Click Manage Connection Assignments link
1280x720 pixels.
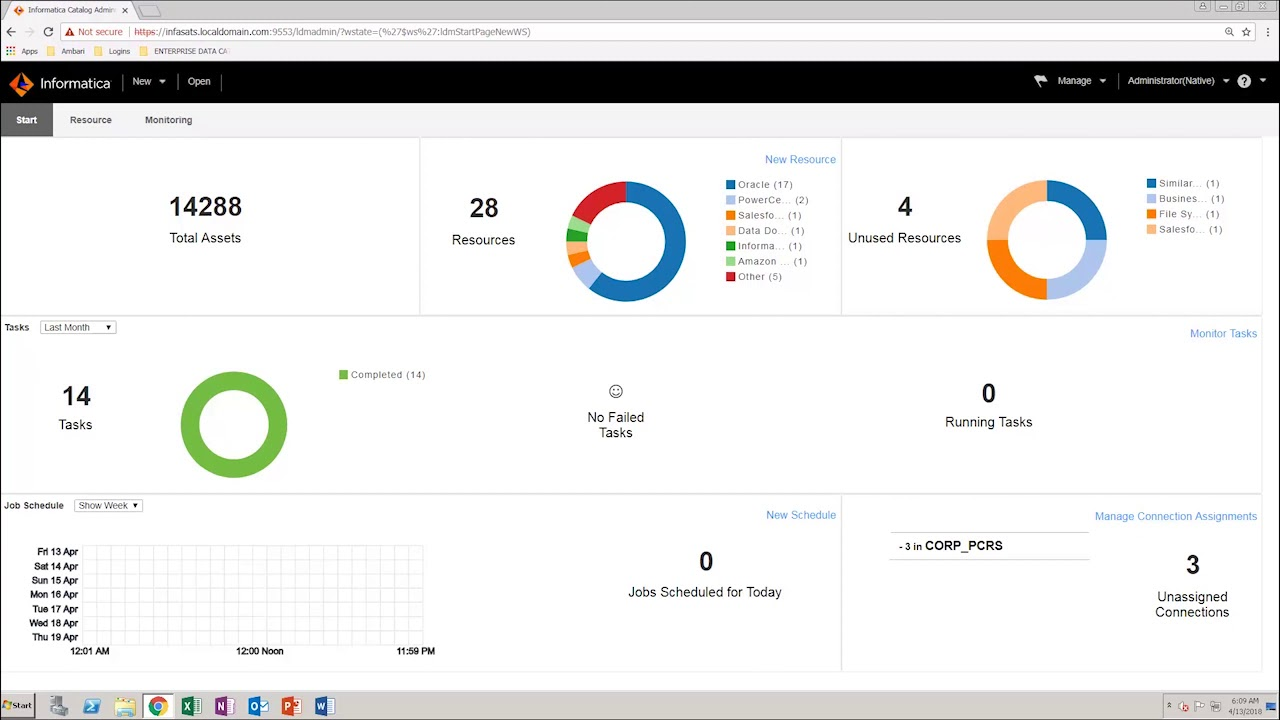click(x=1176, y=516)
